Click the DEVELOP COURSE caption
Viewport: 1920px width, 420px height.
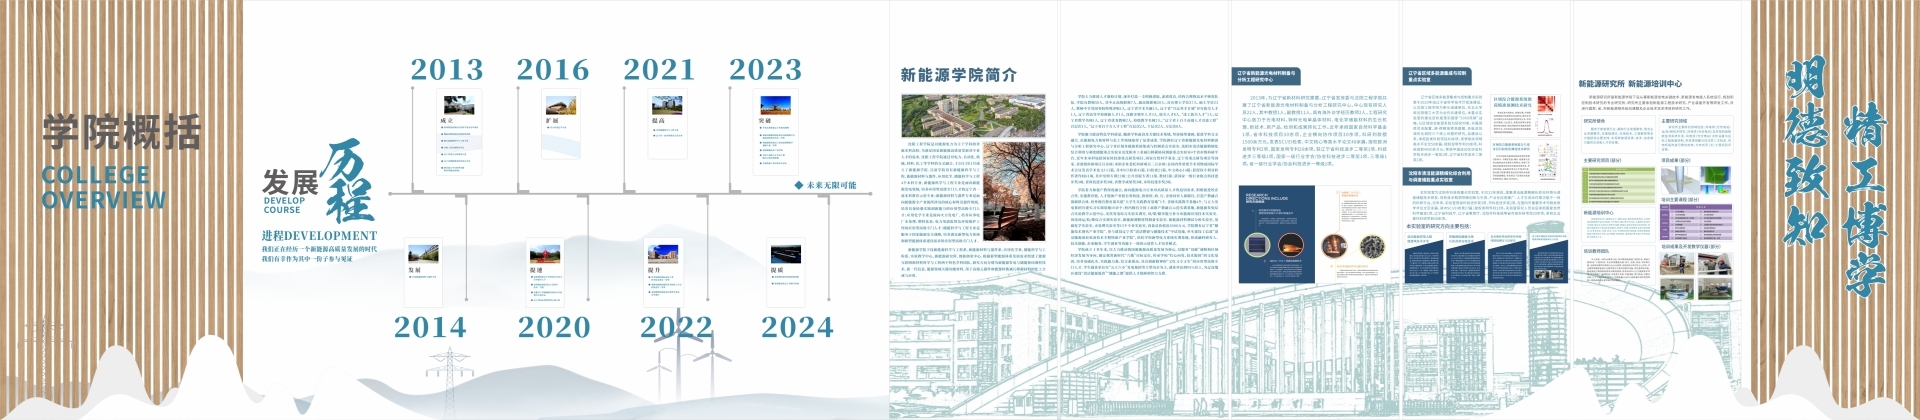(x=284, y=205)
